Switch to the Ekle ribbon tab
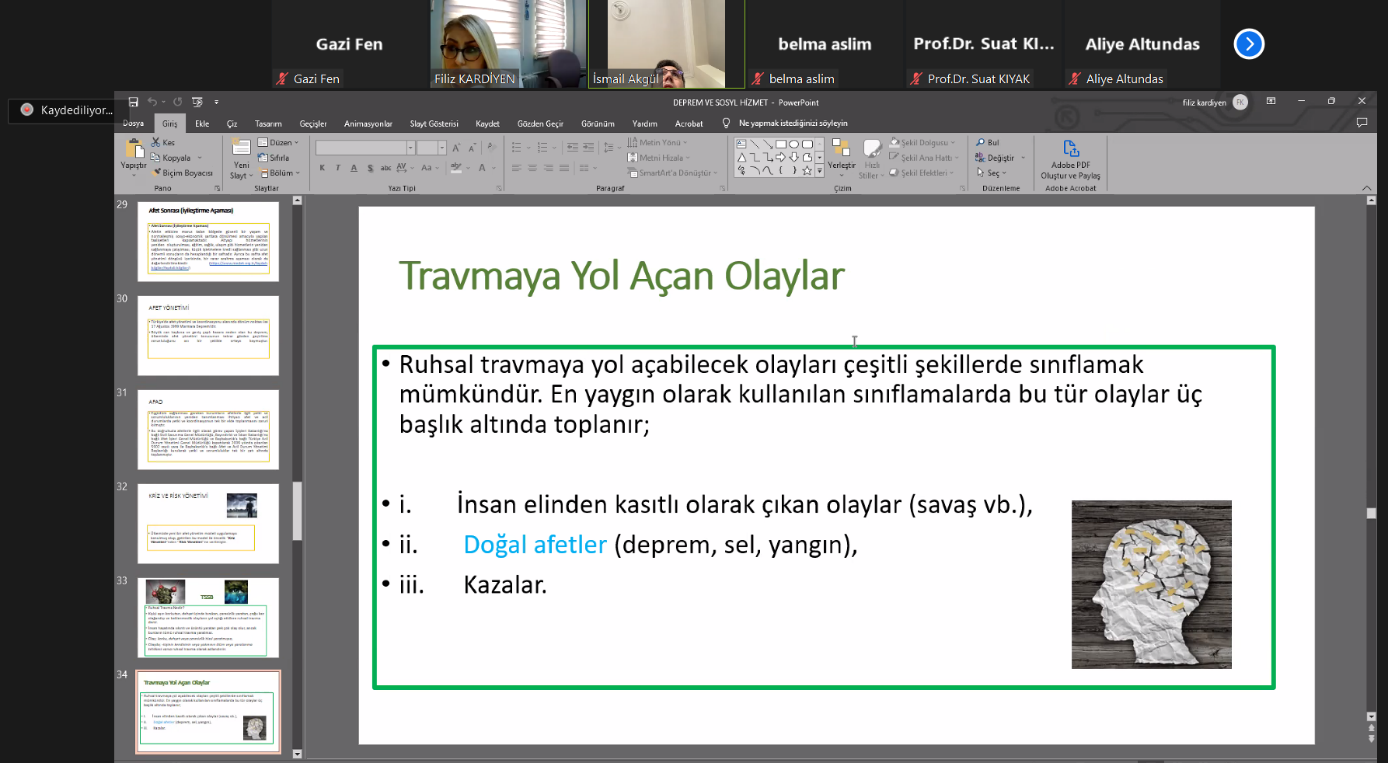Image resolution: width=1388 pixels, height=763 pixels. [x=202, y=124]
